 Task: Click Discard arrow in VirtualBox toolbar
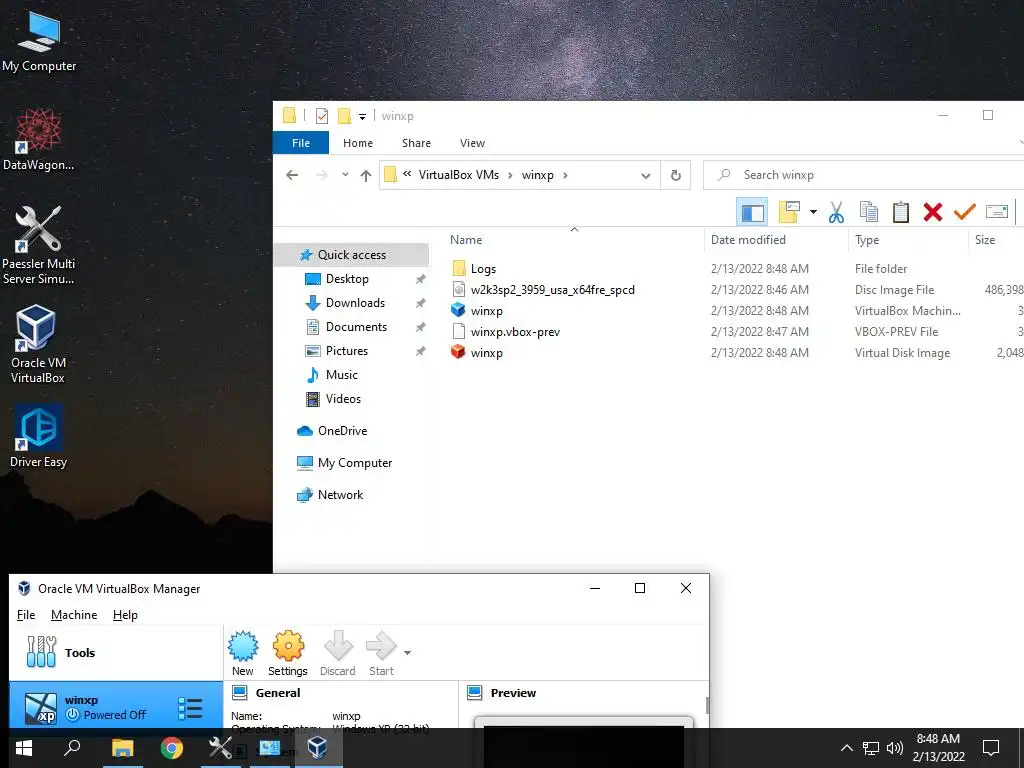pyautogui.click(x=338, y=653)
